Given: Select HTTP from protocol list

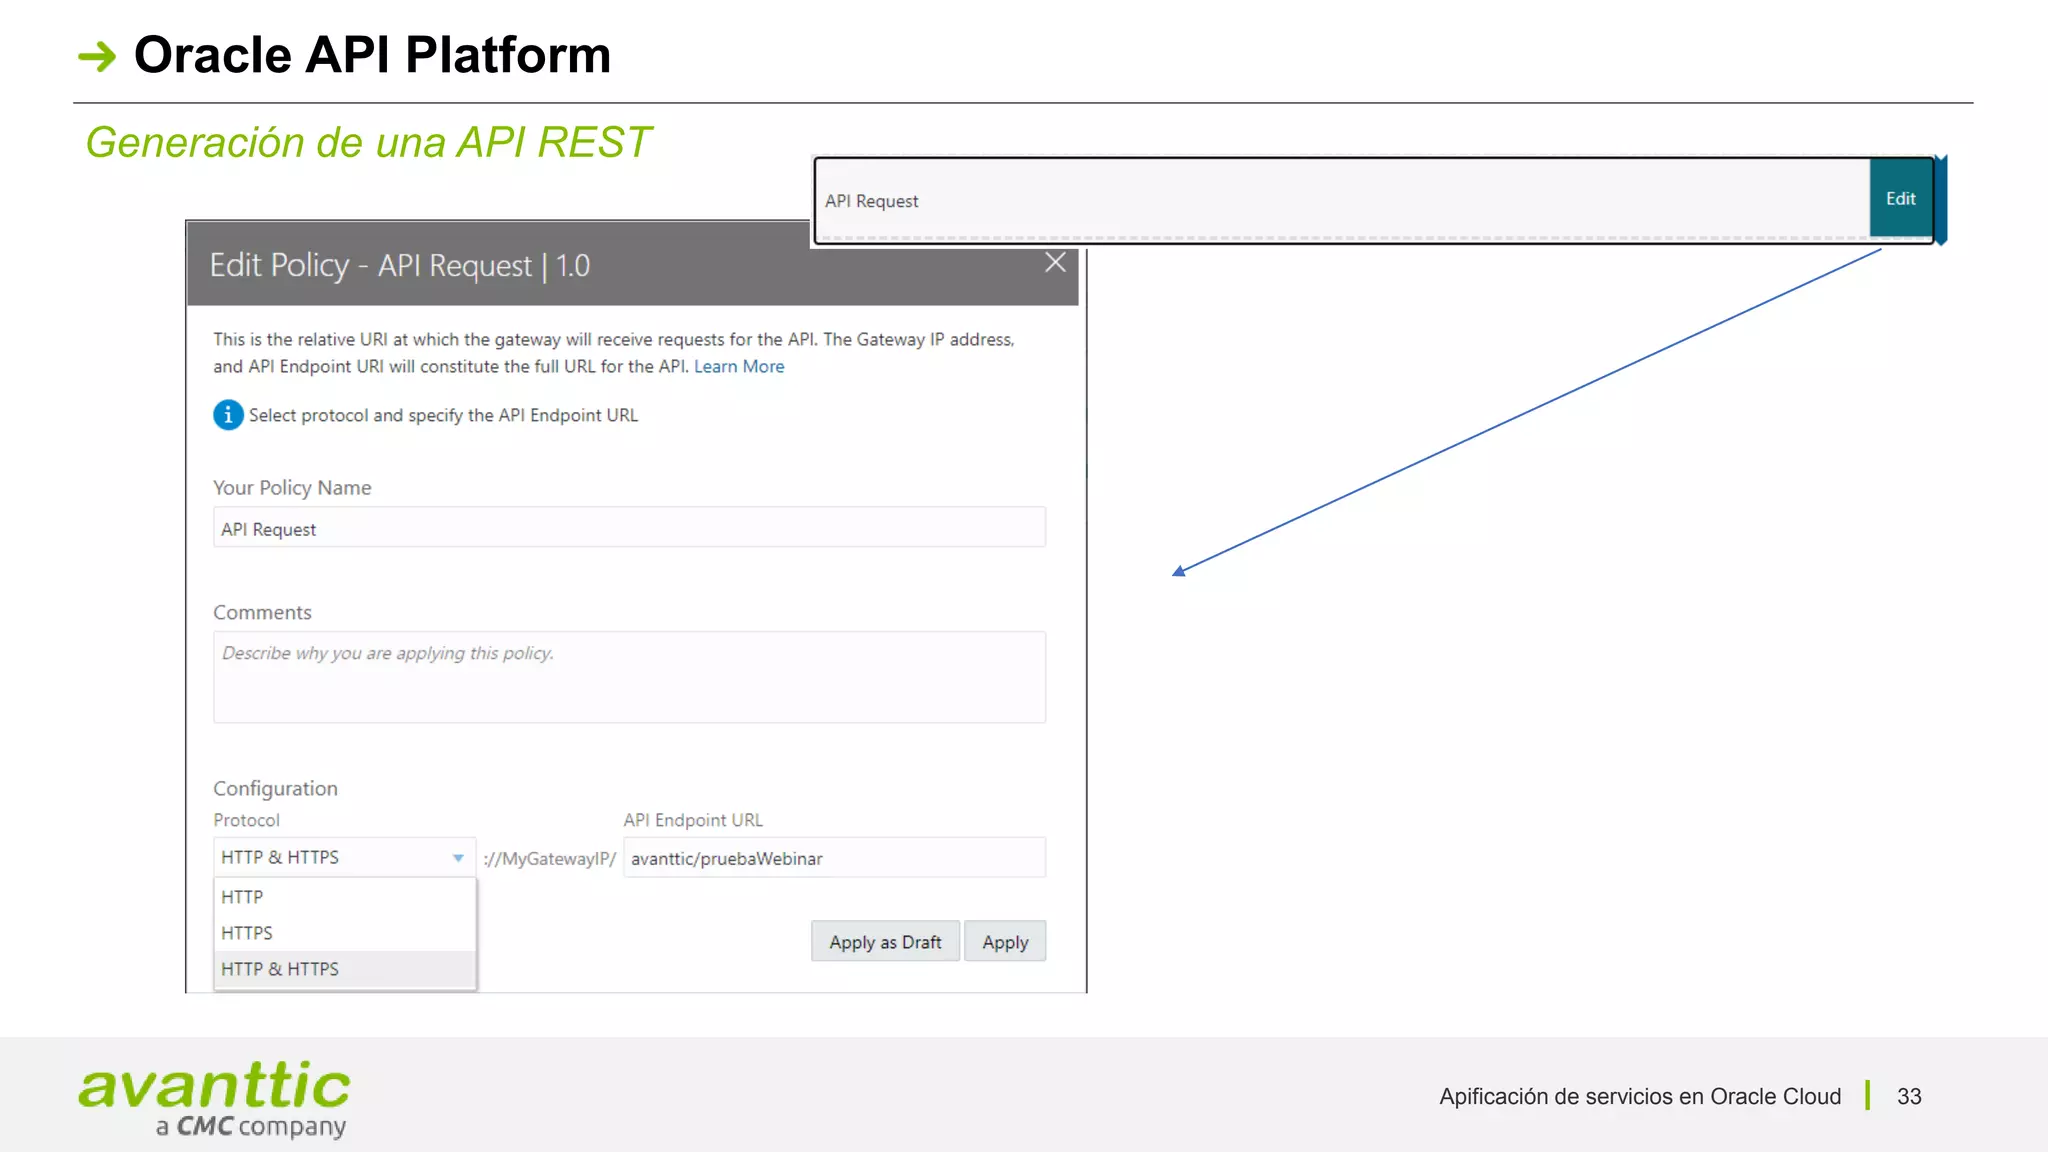Looking at the screenshot, I should pyautogui.click(x=344, y=897).
